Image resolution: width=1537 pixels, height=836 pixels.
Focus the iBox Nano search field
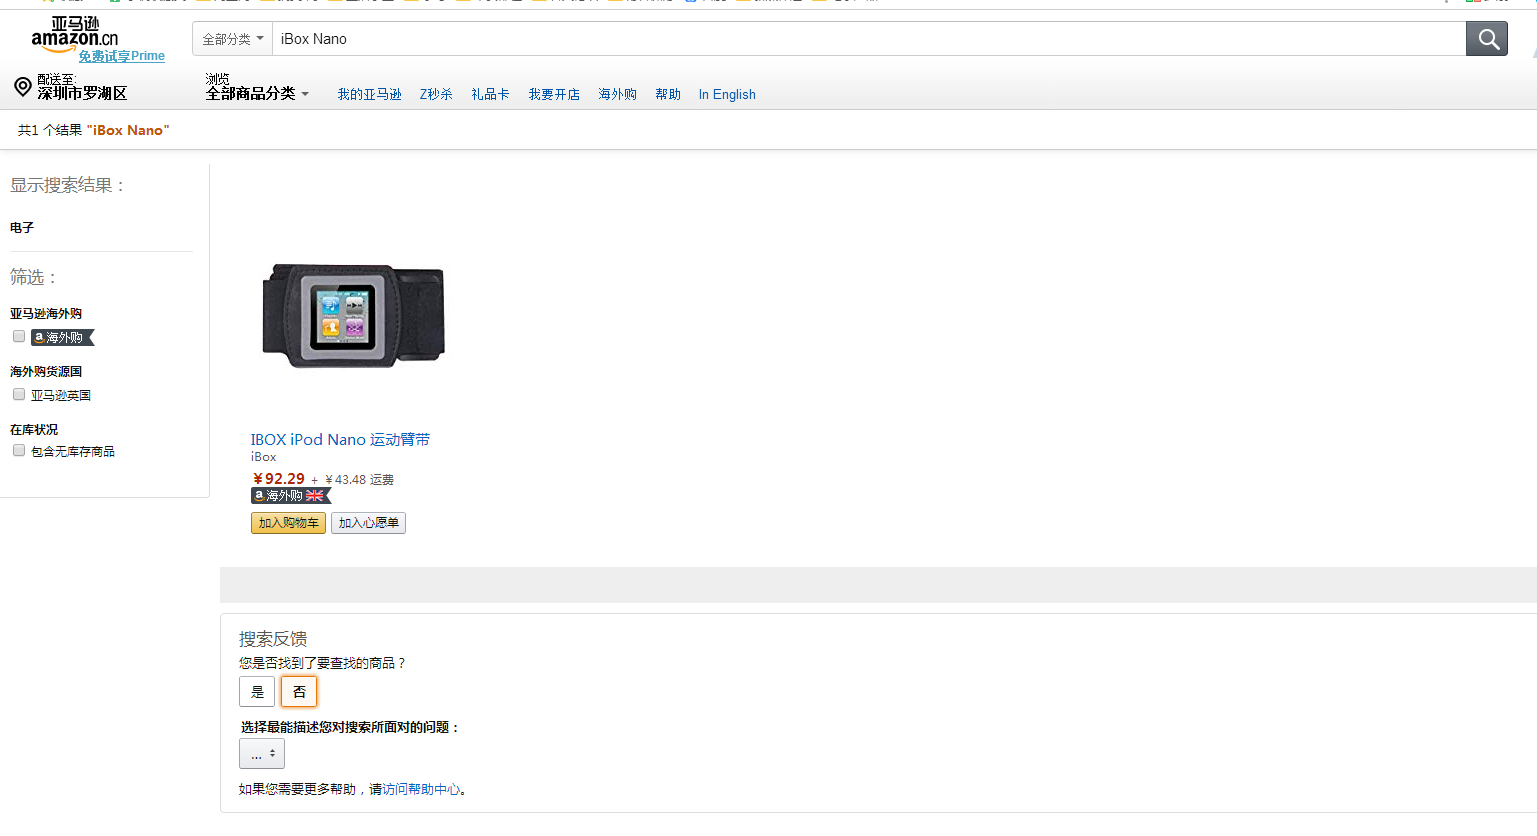click(x=869, y=39)
